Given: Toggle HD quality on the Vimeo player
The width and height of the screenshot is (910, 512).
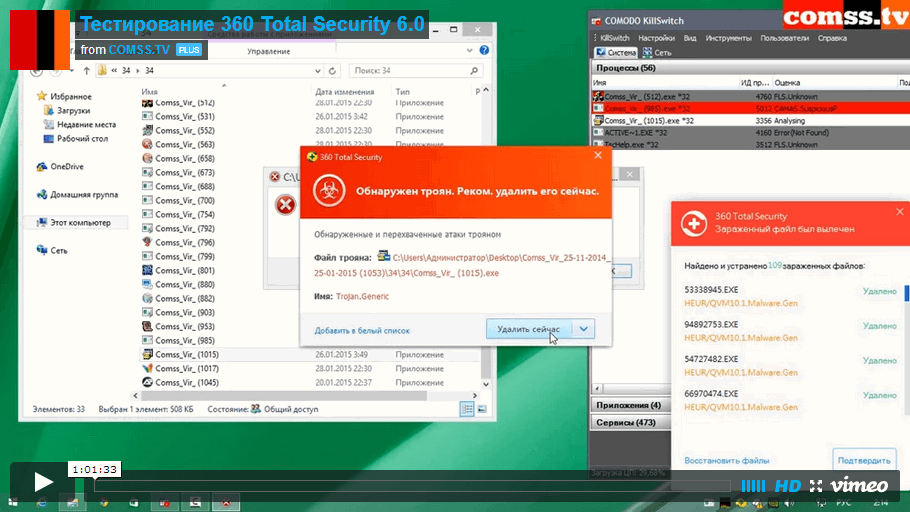Looking at the screenshot, I should click(x=788, y=486).
